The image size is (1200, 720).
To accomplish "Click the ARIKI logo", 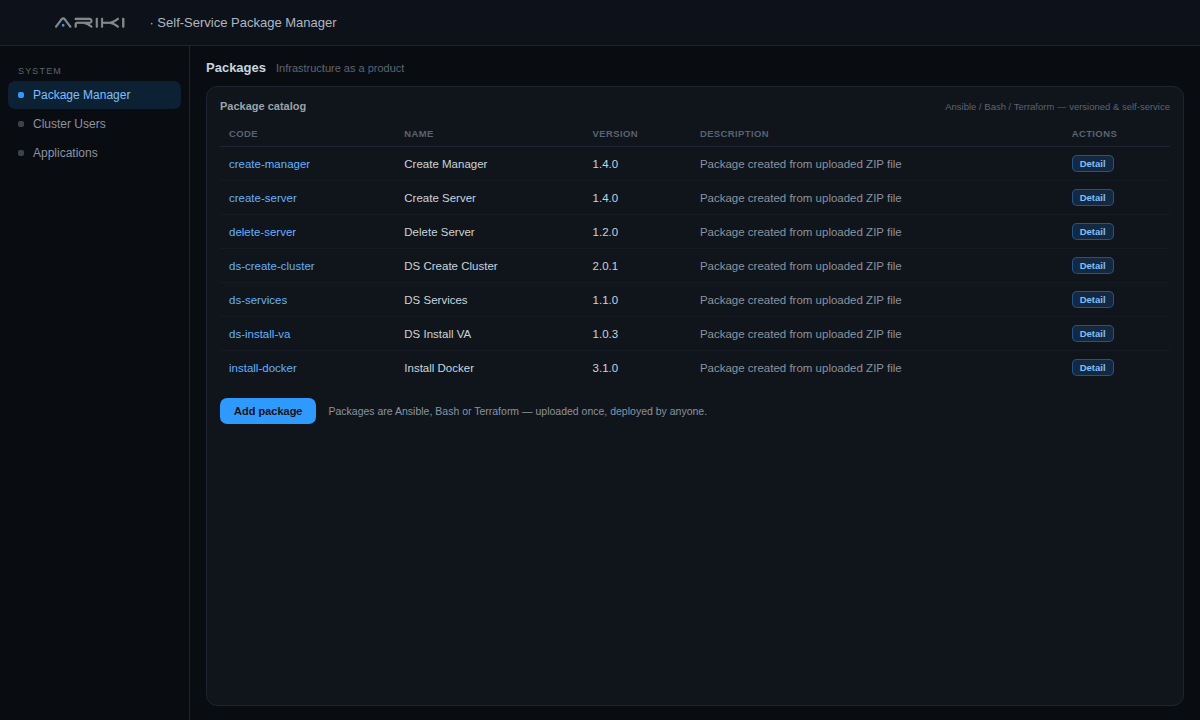I will pyautogui.click(x=90, y=22).
